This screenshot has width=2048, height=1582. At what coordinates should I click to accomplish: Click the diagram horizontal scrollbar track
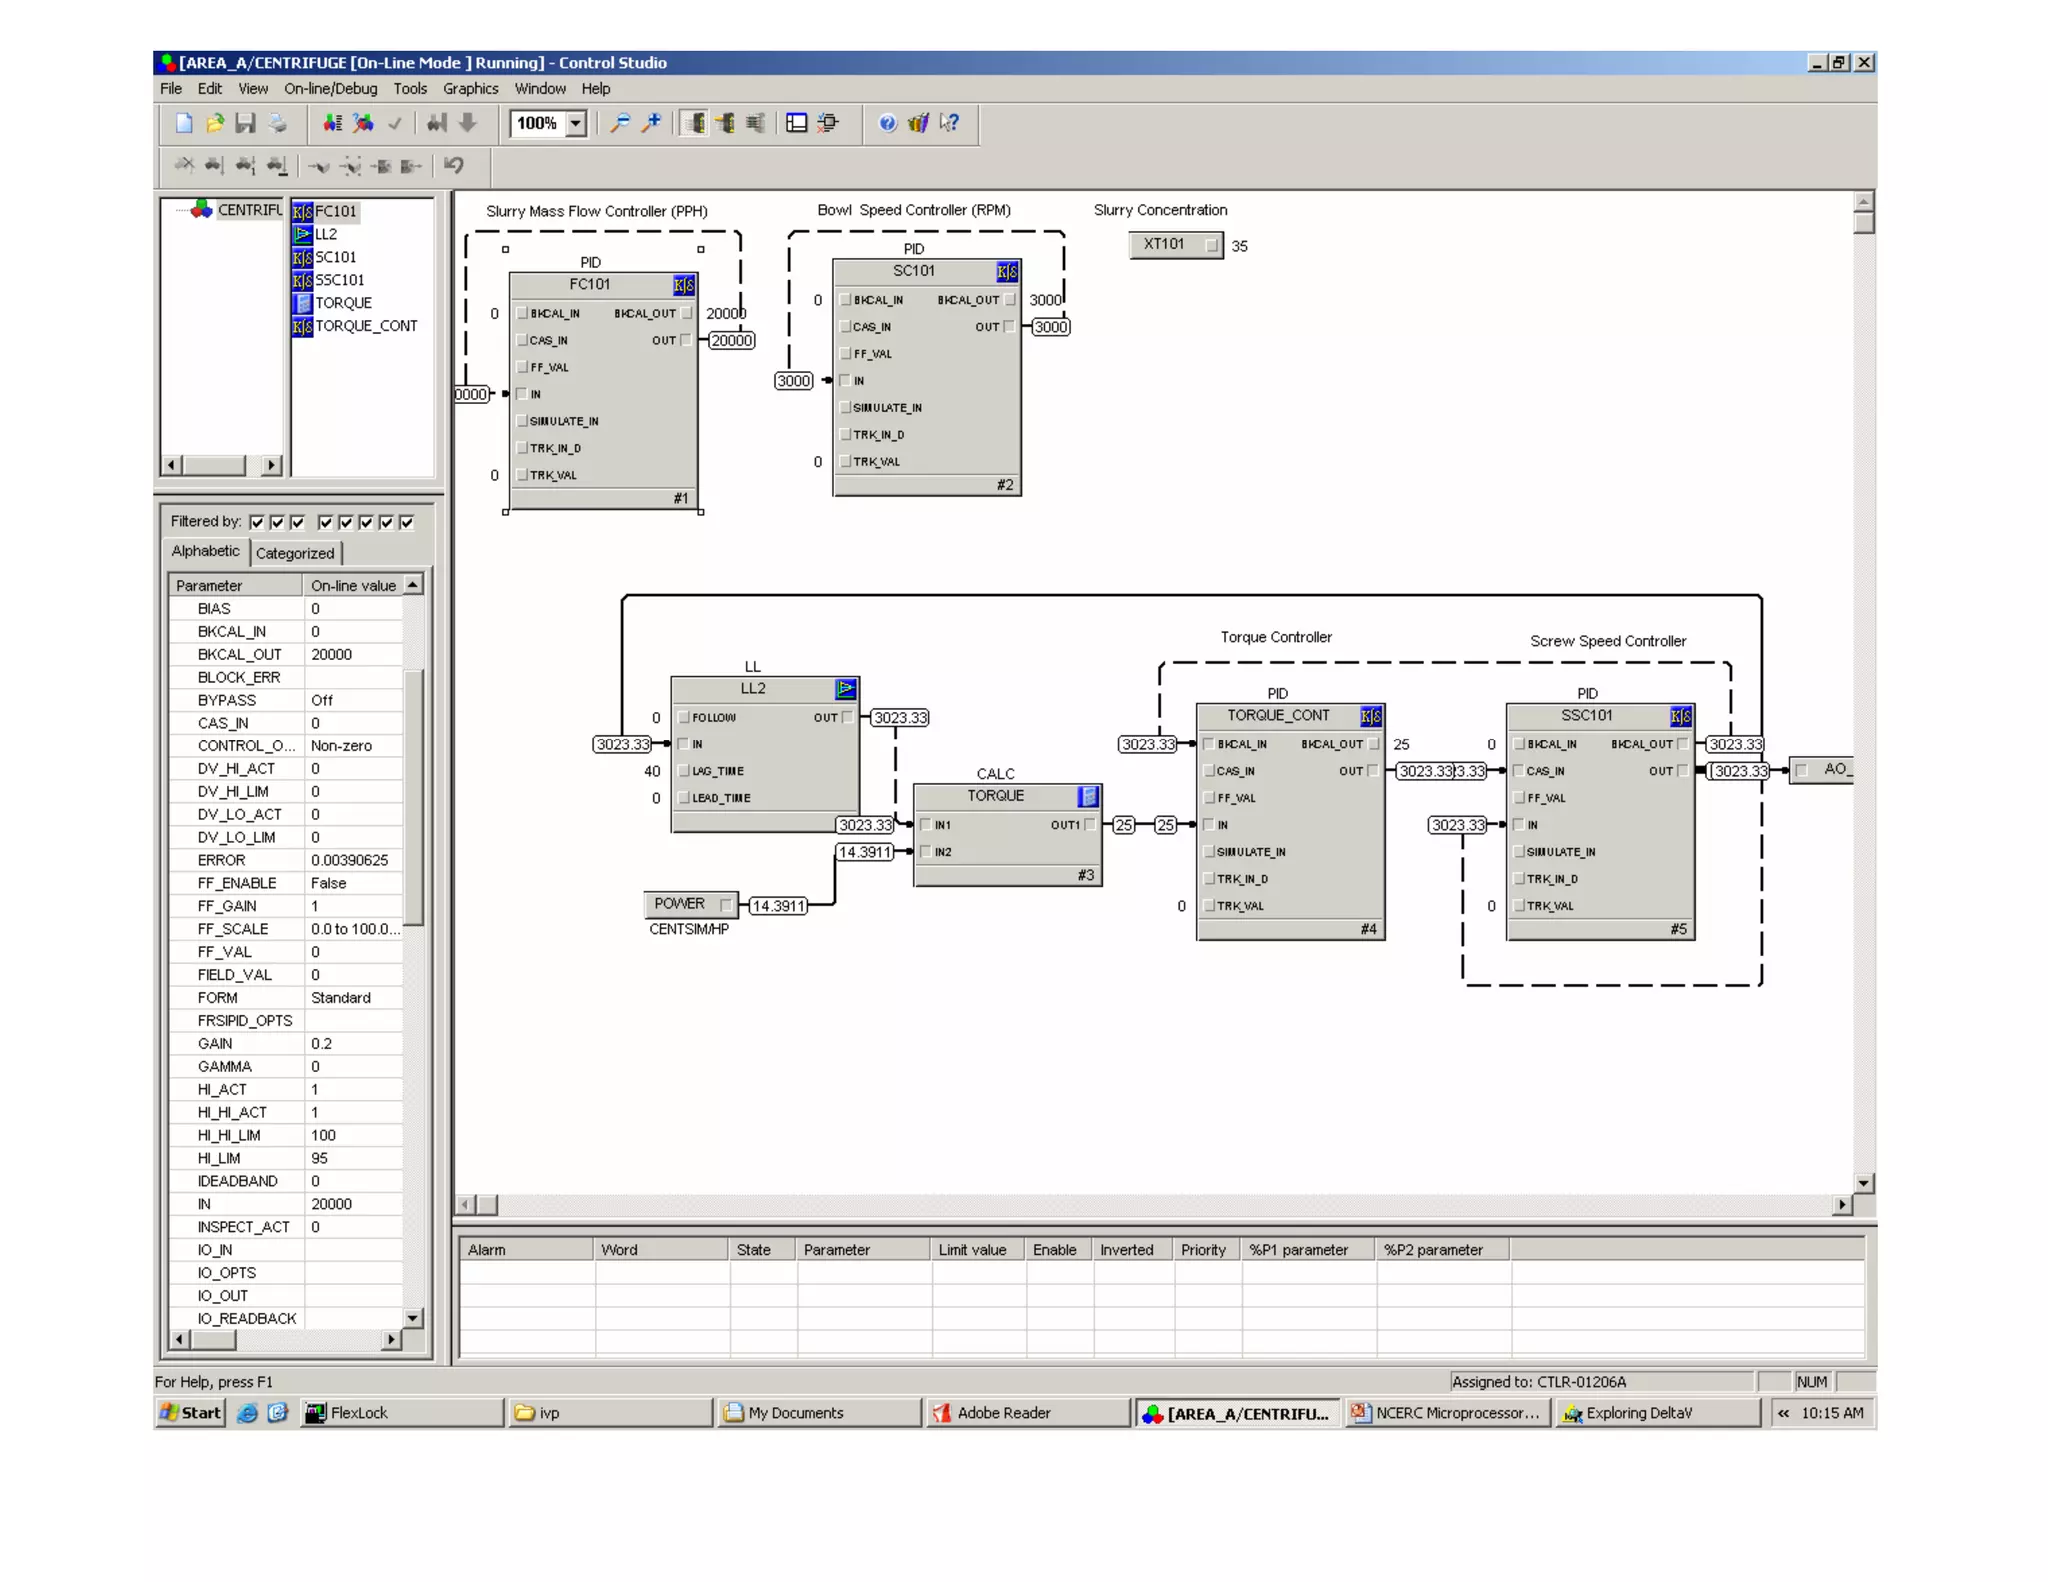(x=1160, y=1204)
